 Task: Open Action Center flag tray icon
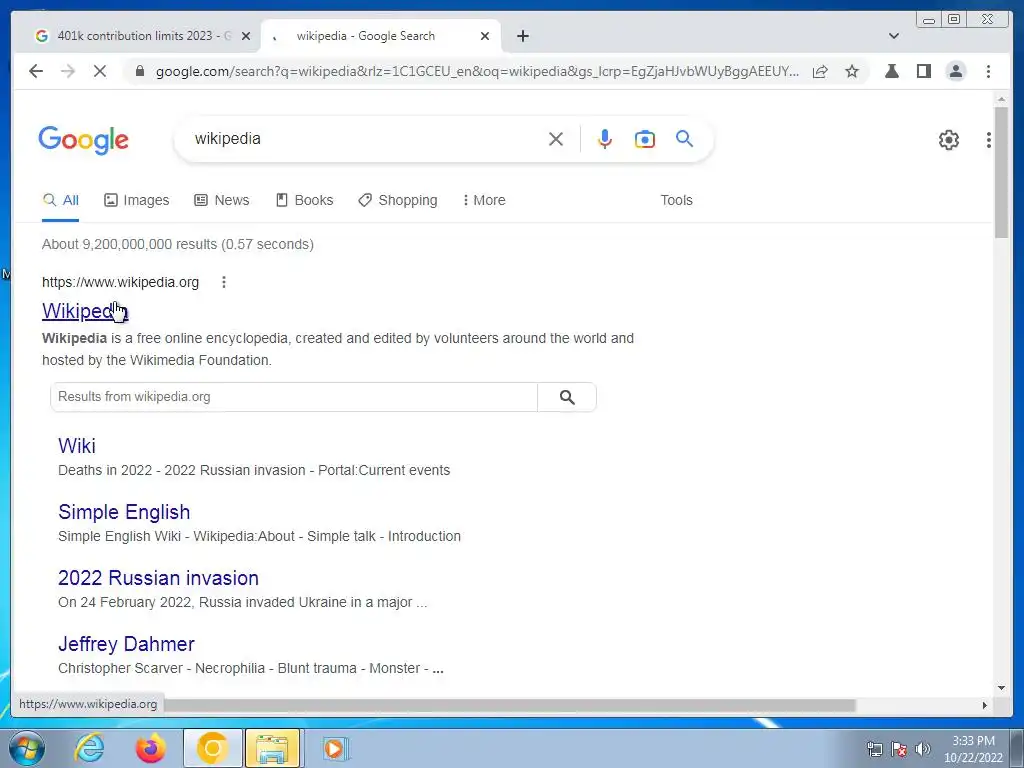tap(899, 749)
